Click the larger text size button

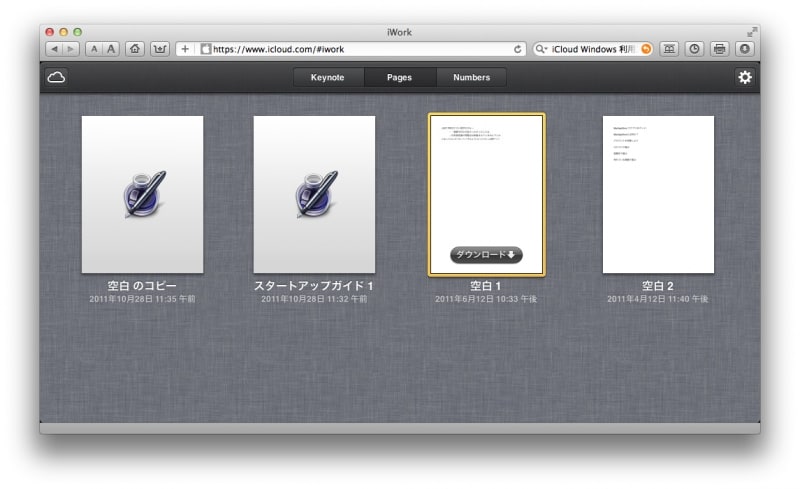pyautogui.click(x=111, y=49)
